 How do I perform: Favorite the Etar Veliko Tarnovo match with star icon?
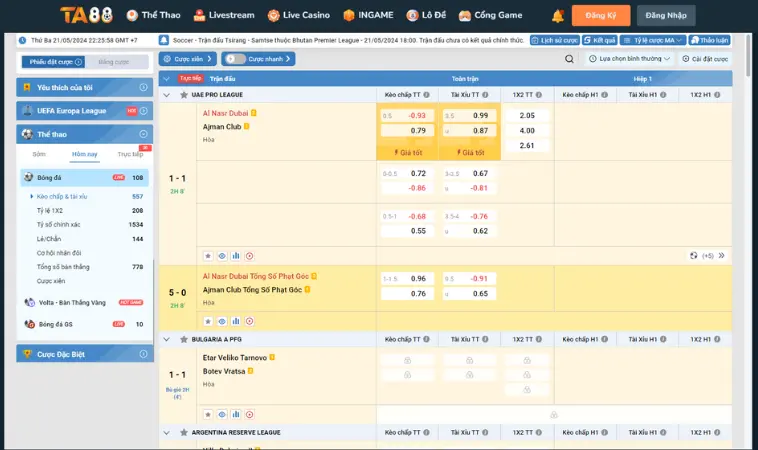[208, 413]
